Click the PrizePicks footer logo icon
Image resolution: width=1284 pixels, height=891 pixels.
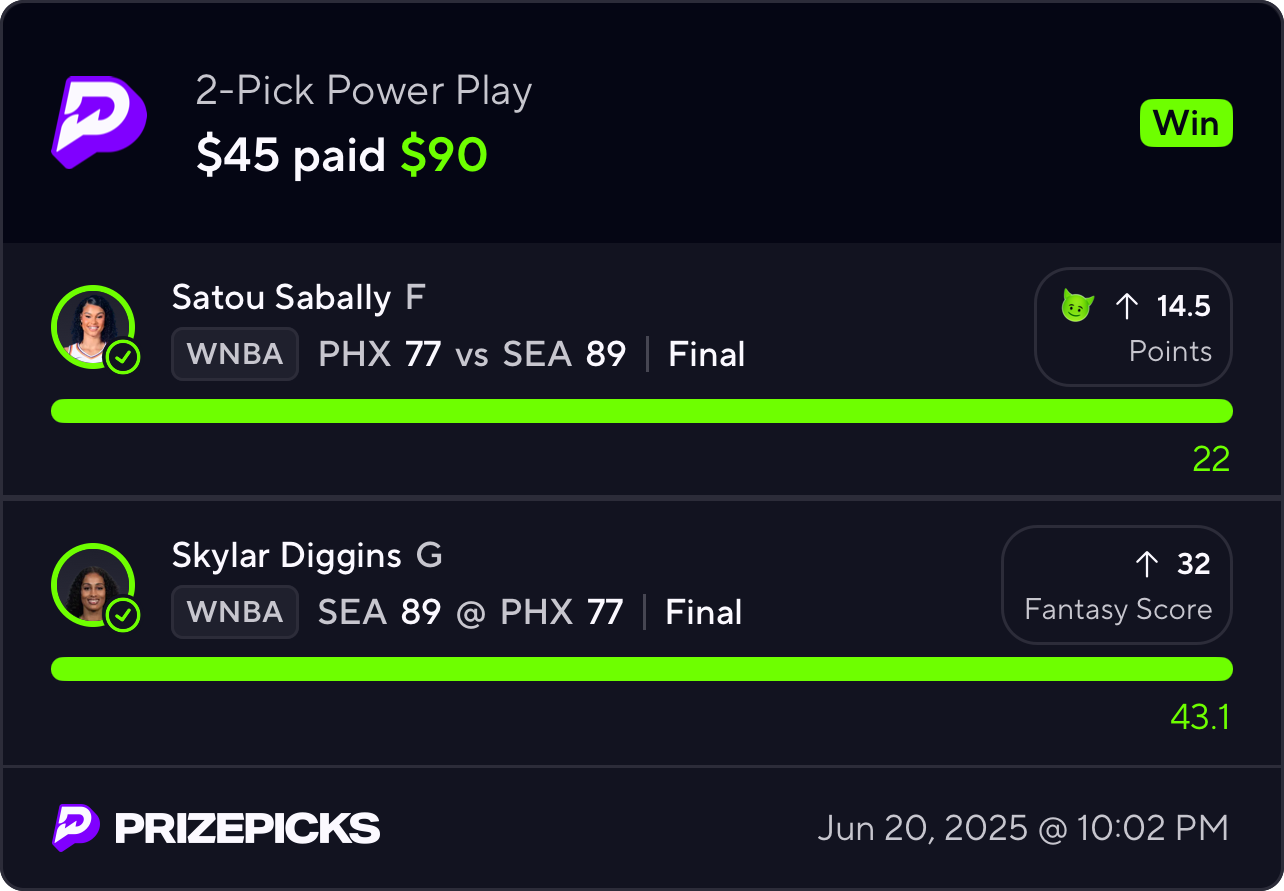pos(76,828)
